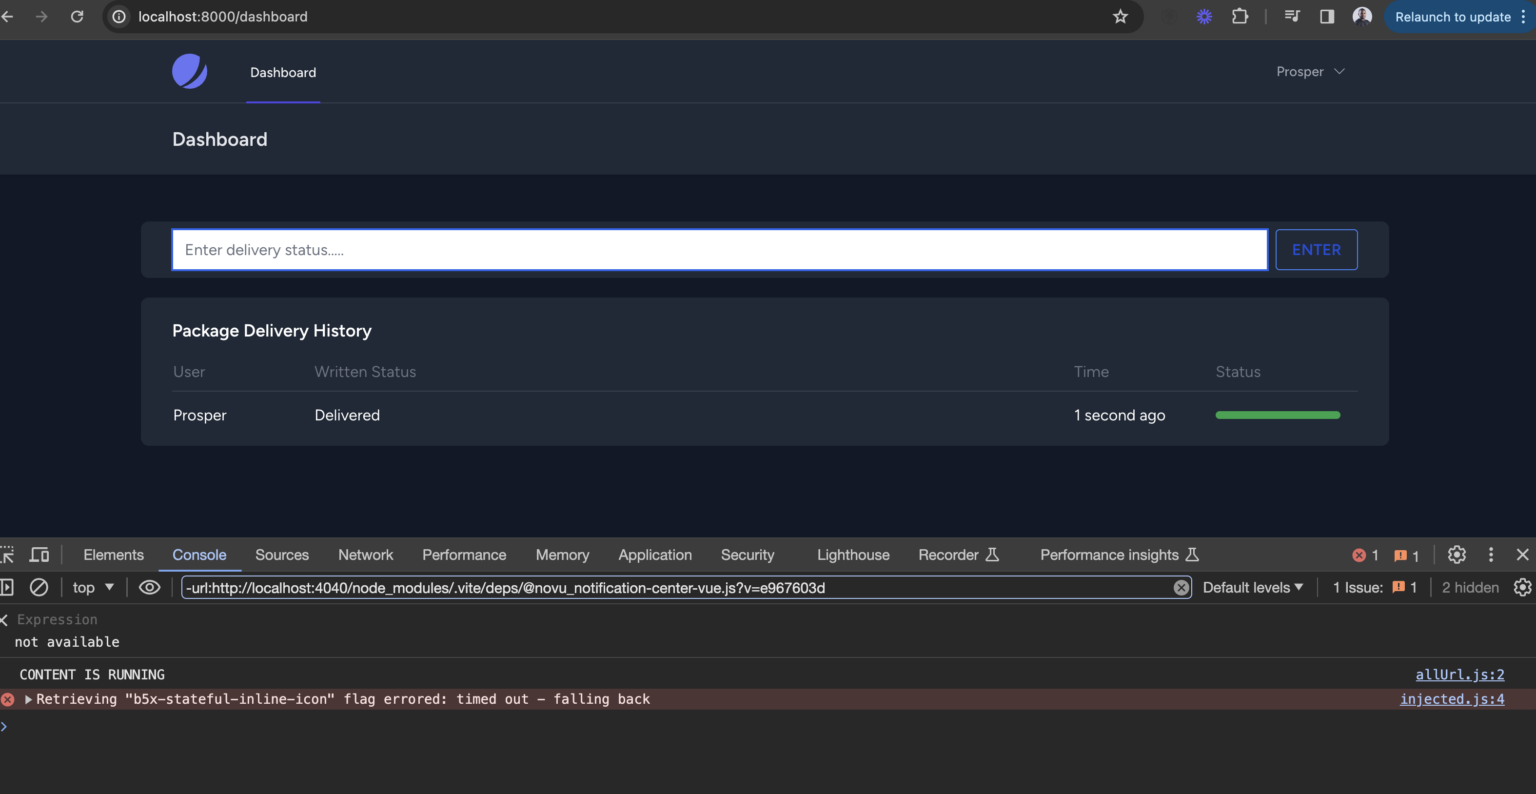The image size is (1536, 794).
Task: Clear the console filter text
Action: tap(1181, 587)
